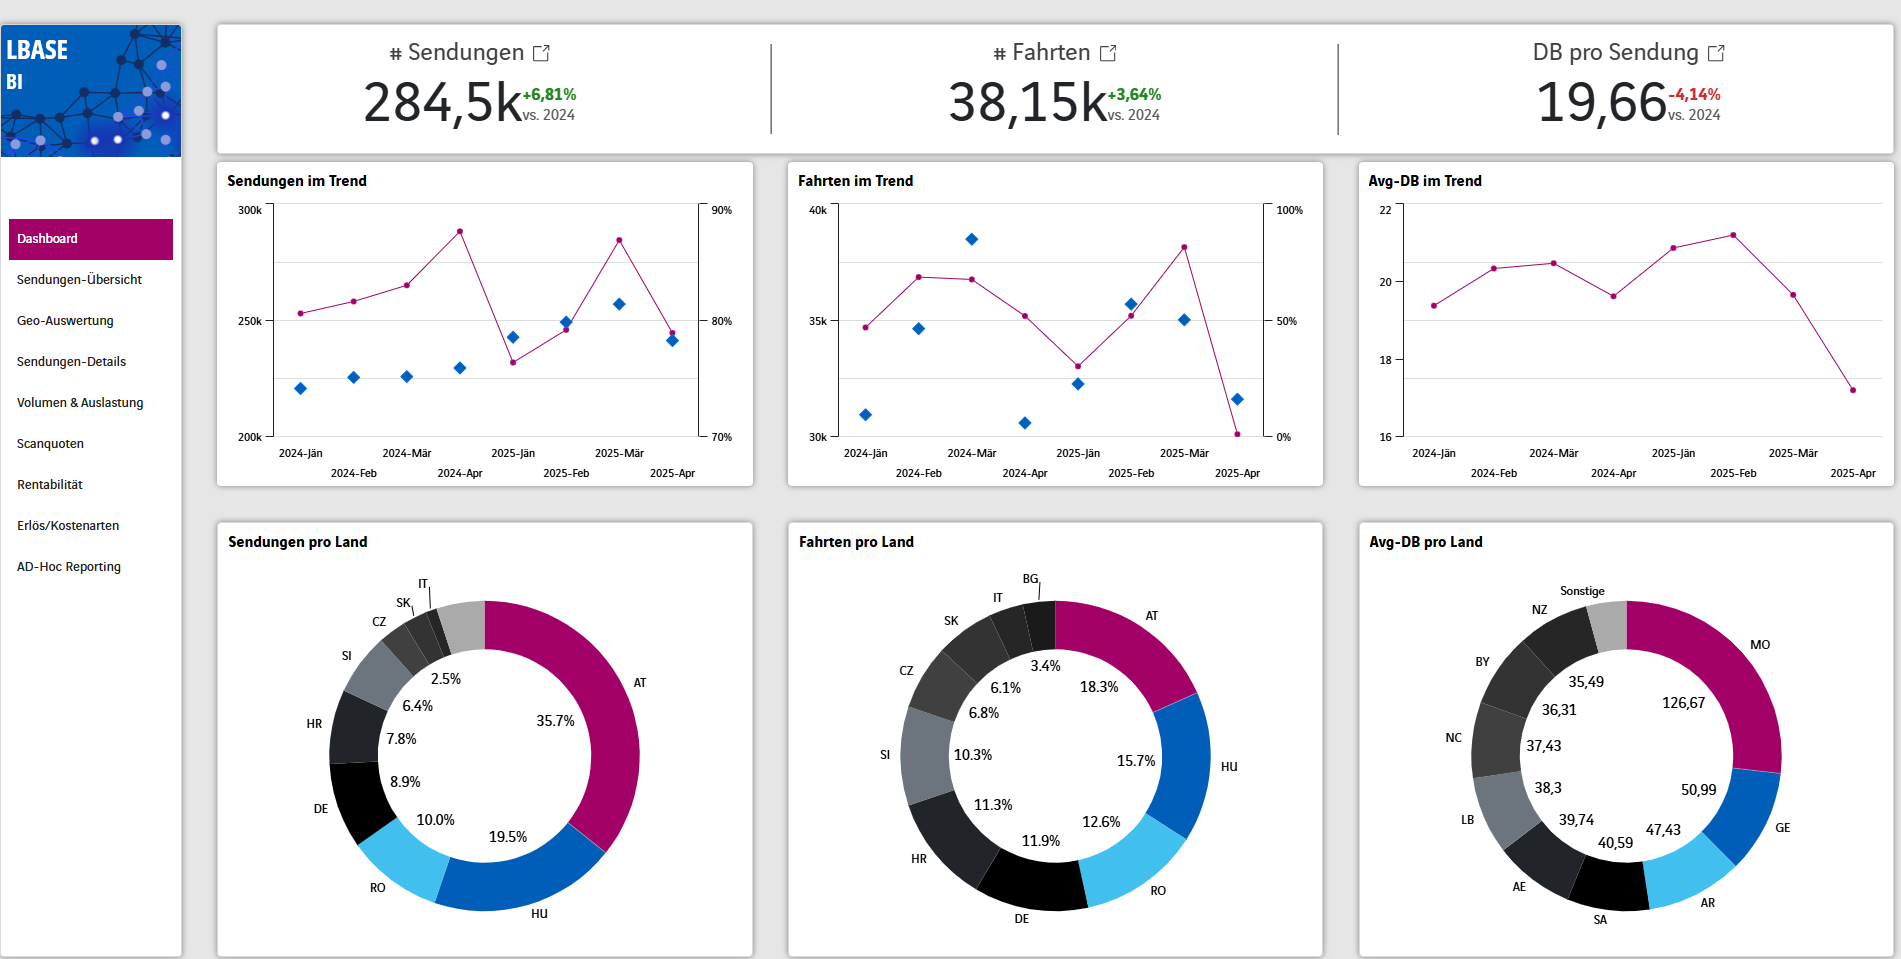
Task: Click the Sendungen pro Land chart title
Action: (x=298, y=542)
